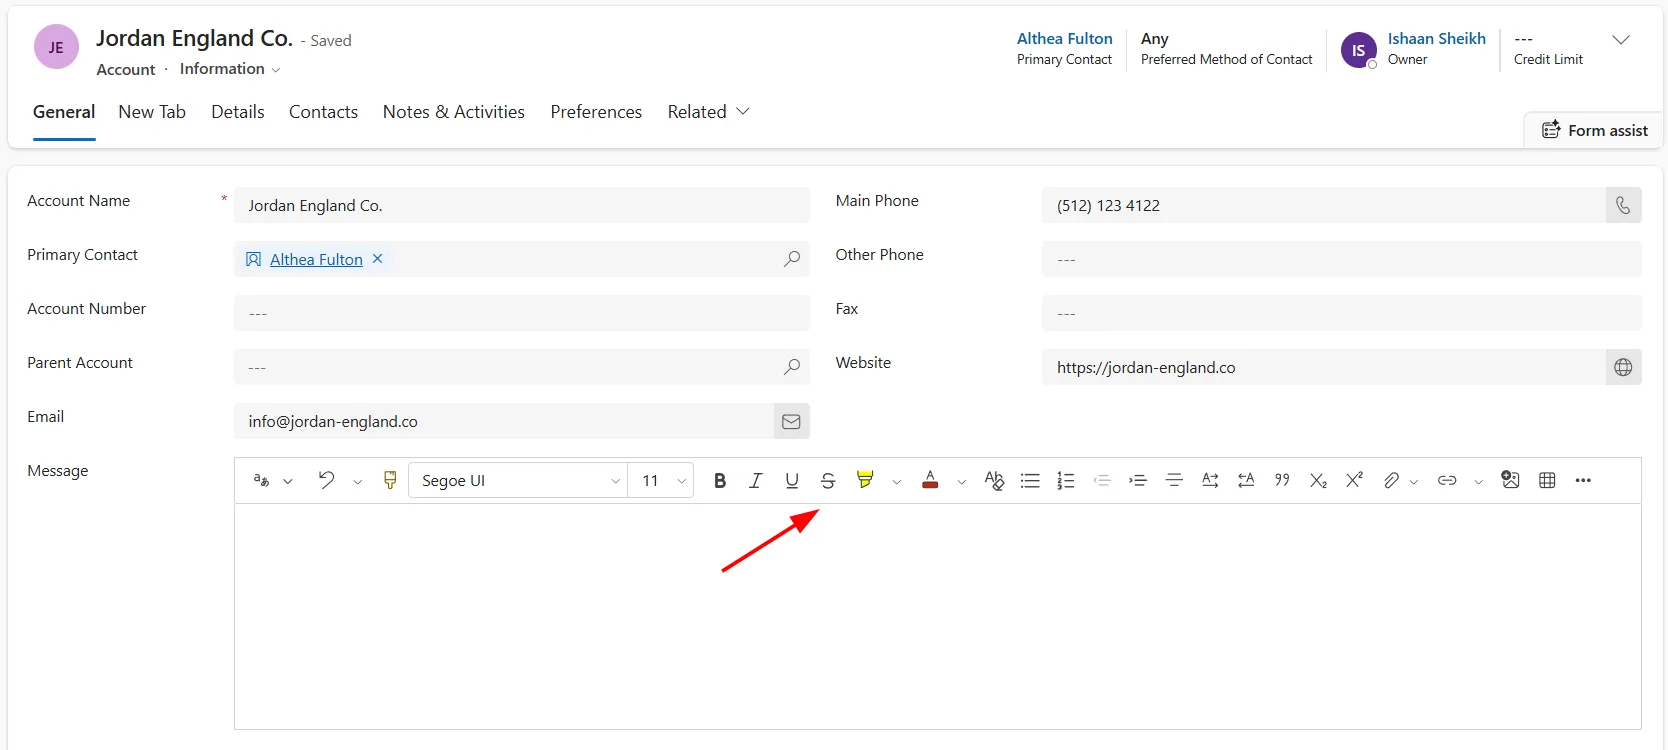The image size is (1668, 750).
Task: Switch to the Notes & Activities tab
Action: [454, 112]
